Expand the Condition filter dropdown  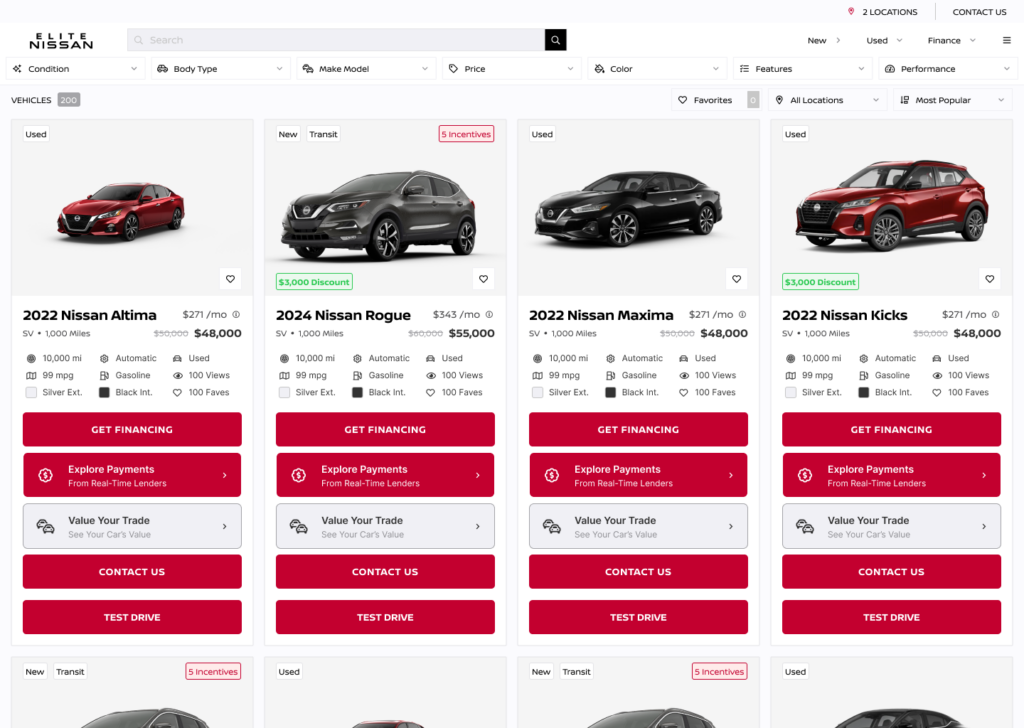coord(75,69)
